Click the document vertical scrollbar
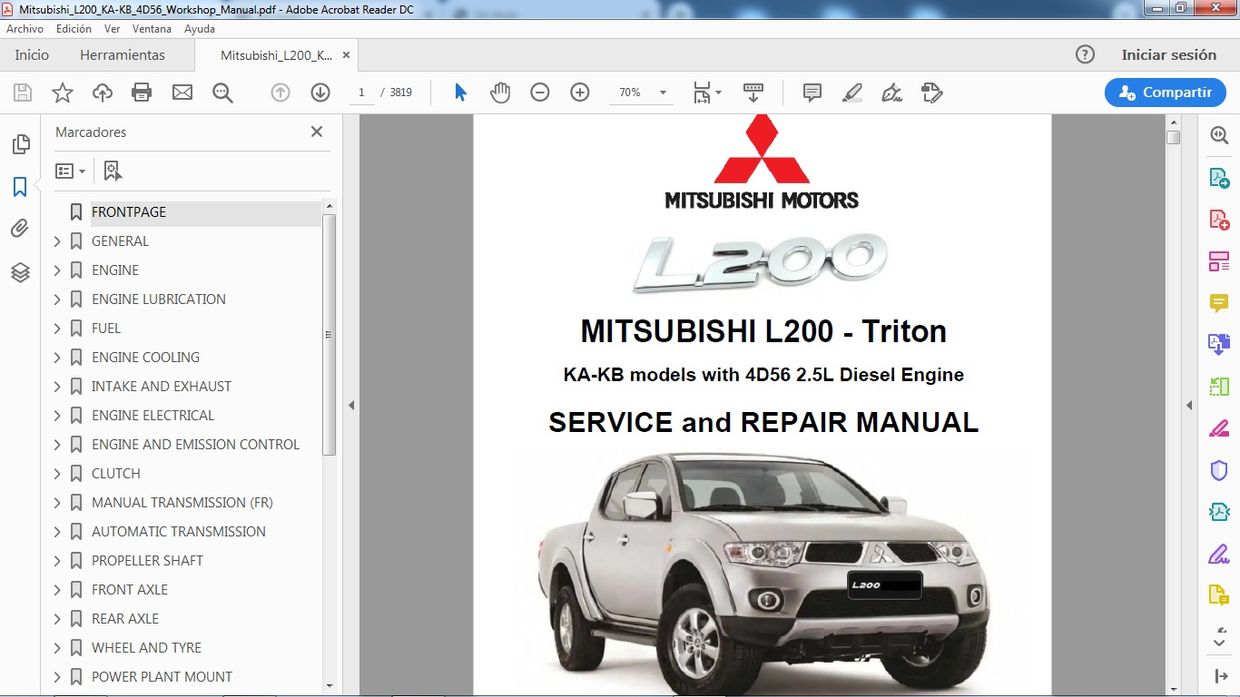1240x697 pixels. [1173, 138]
